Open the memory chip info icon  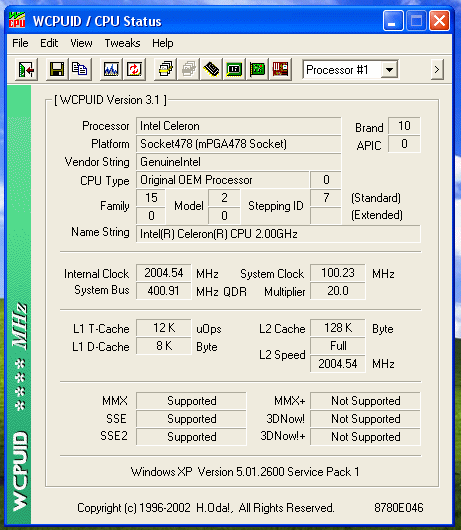click(211, 70)
